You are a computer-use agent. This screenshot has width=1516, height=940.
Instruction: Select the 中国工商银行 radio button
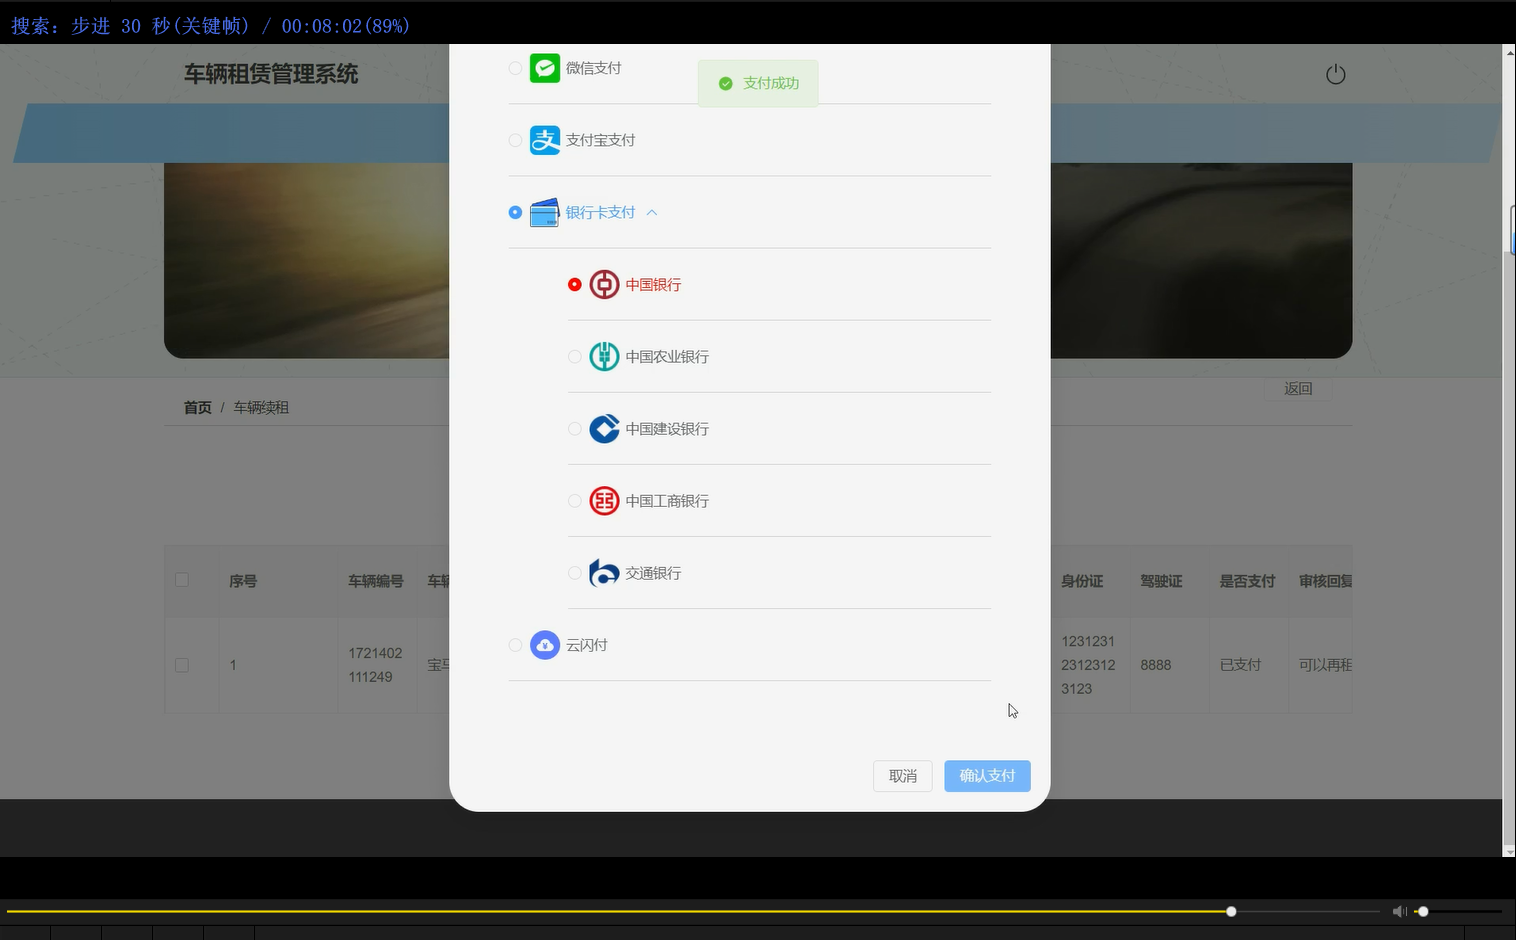[574, 500]
